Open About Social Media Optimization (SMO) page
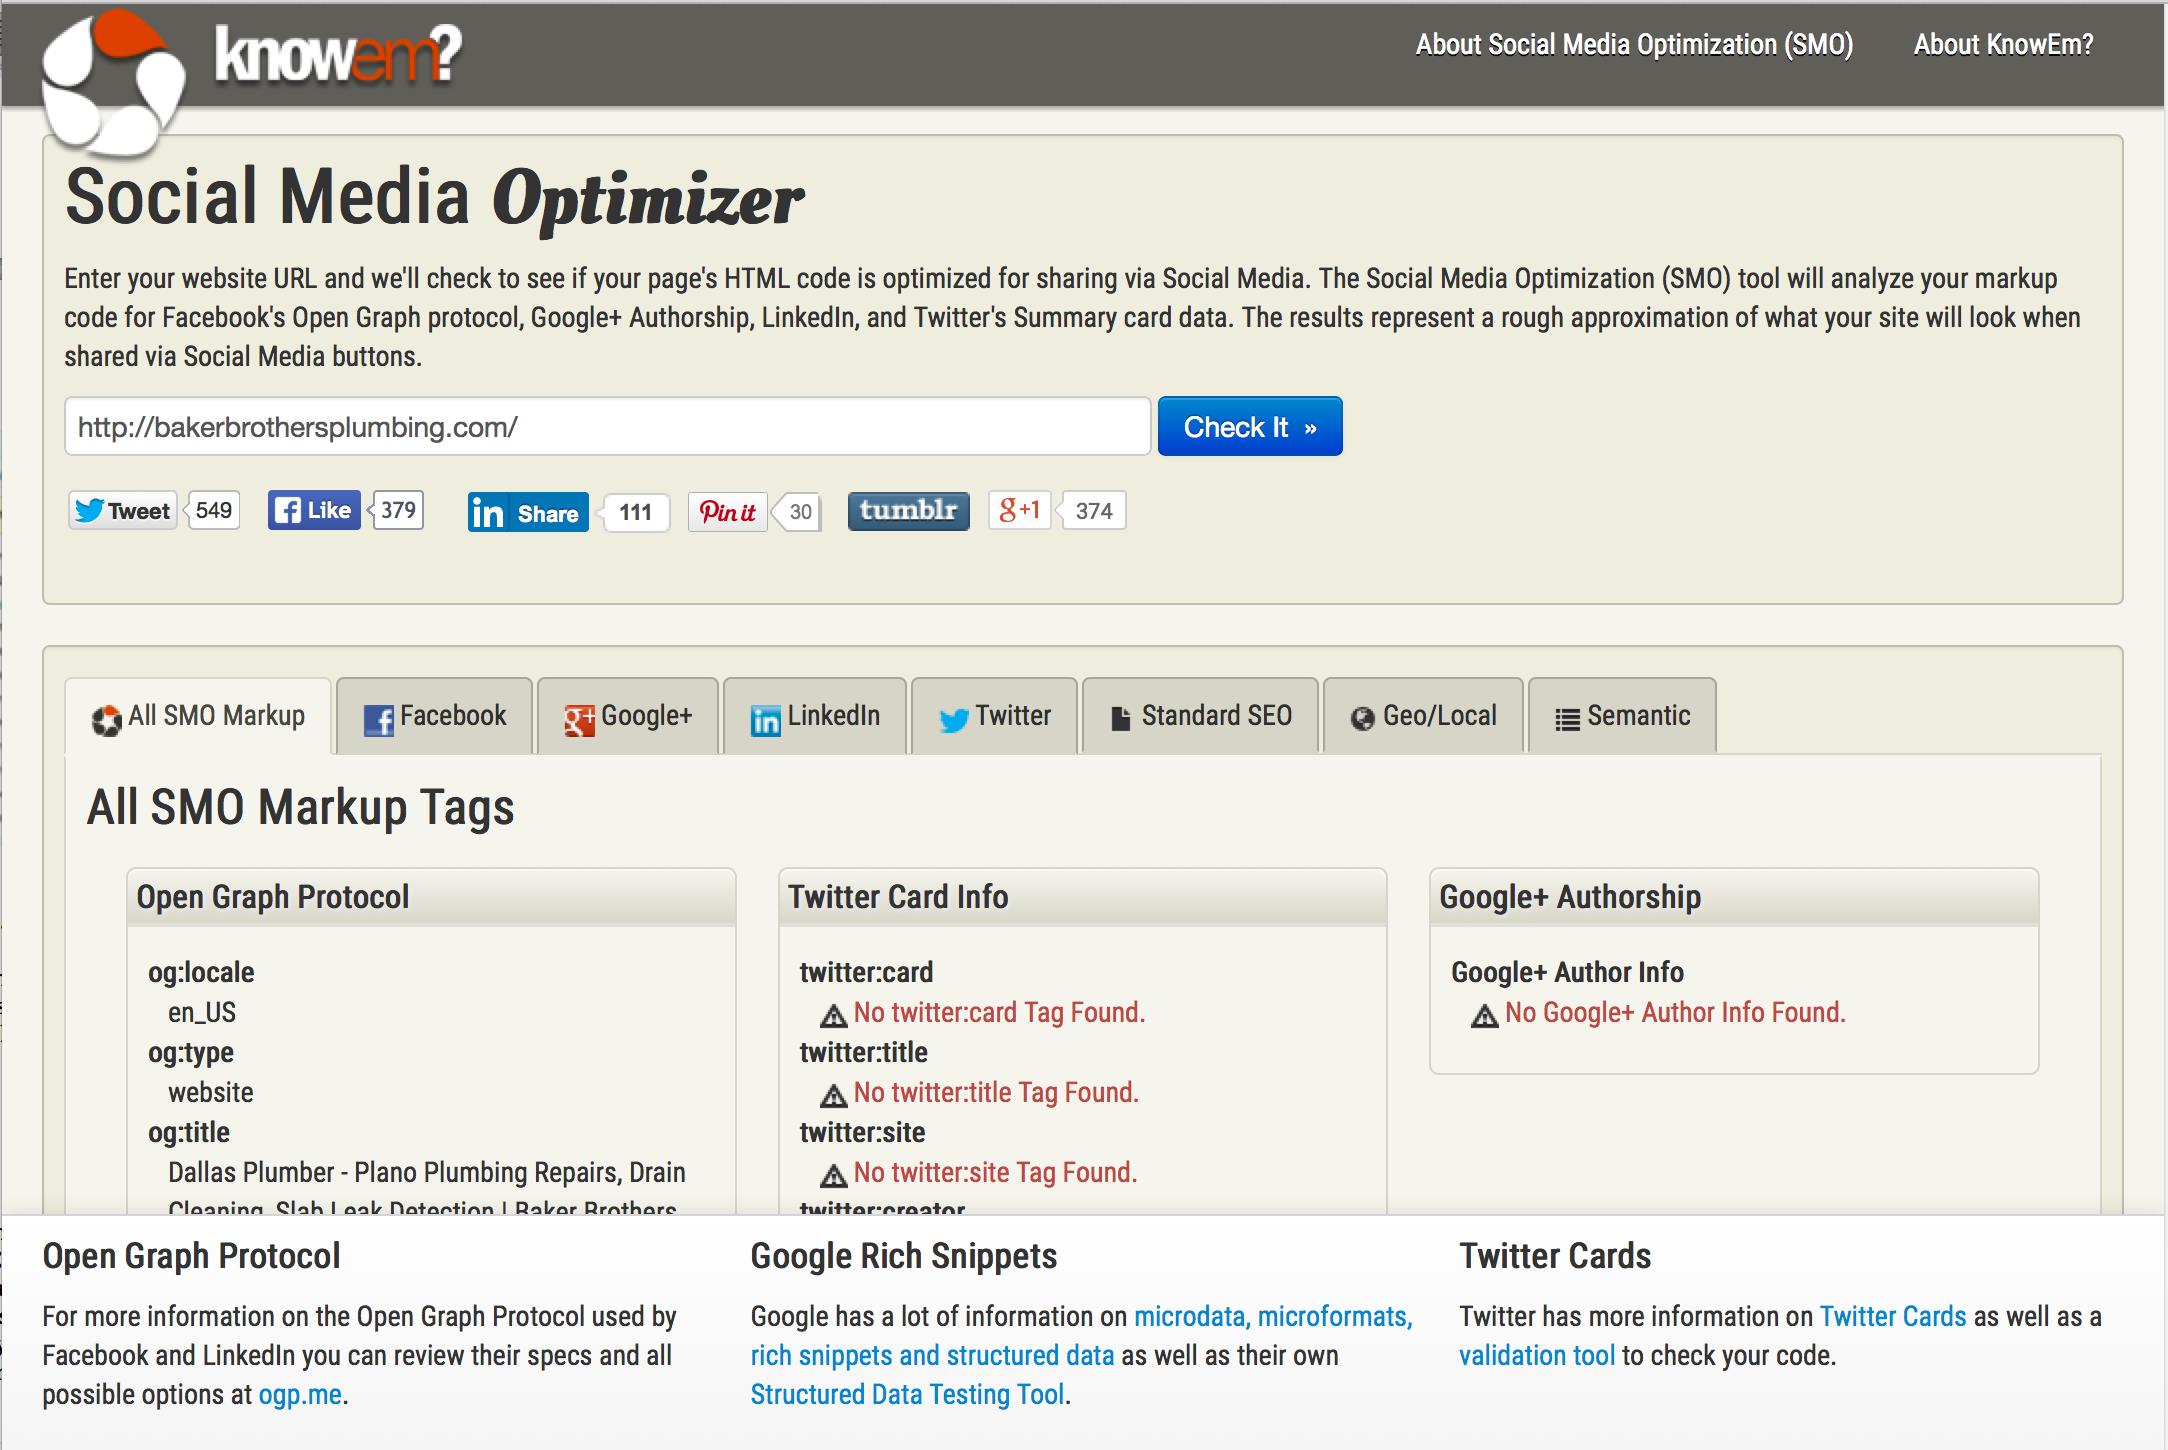Screen dimensions: 2168x1450 1634,45
